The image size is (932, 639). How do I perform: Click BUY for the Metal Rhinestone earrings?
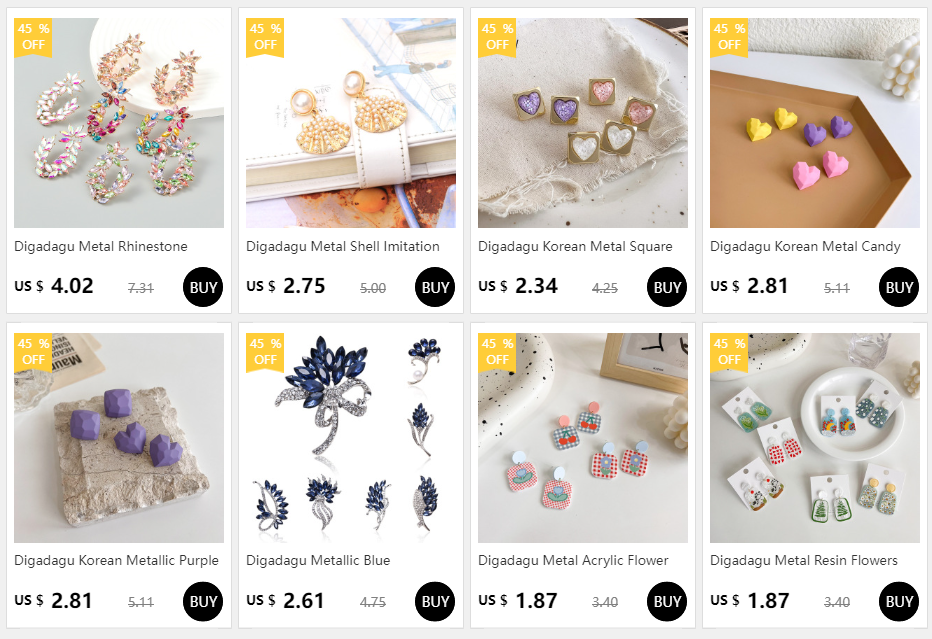coord(203,287)
